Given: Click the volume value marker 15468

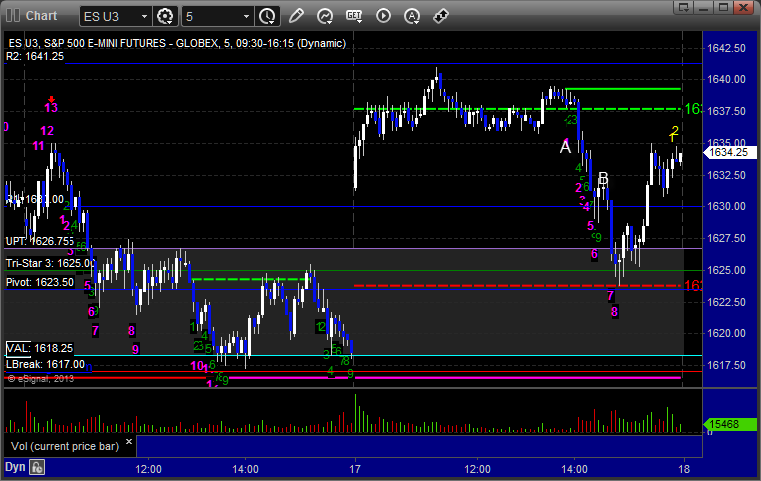Looking at the screenshot, I should pos(729,424).
